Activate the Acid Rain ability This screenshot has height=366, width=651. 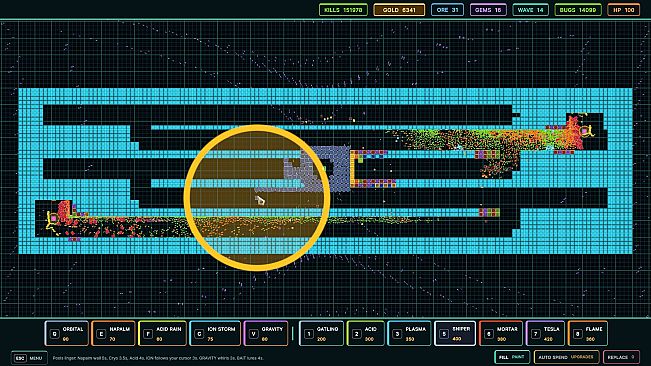pos(162,333)
